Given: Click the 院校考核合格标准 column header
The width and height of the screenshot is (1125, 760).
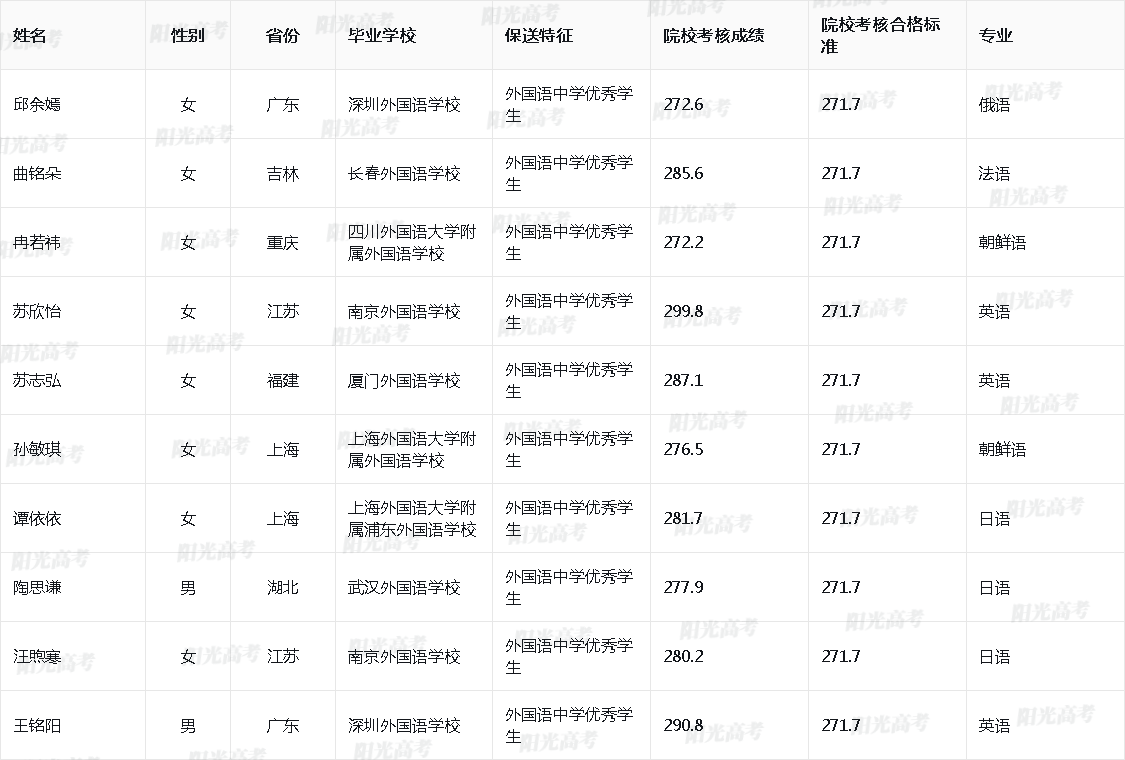Looking at the screenshot, I should (x=880, y=35).
